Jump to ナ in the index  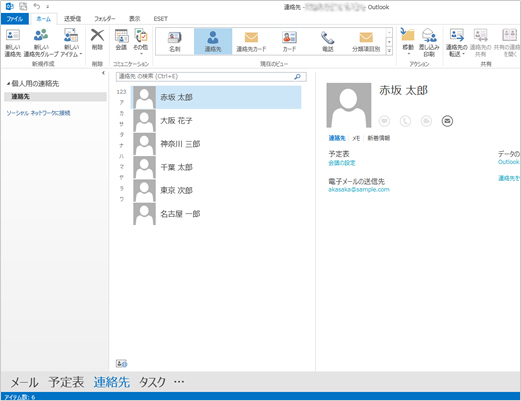(122, 145)
